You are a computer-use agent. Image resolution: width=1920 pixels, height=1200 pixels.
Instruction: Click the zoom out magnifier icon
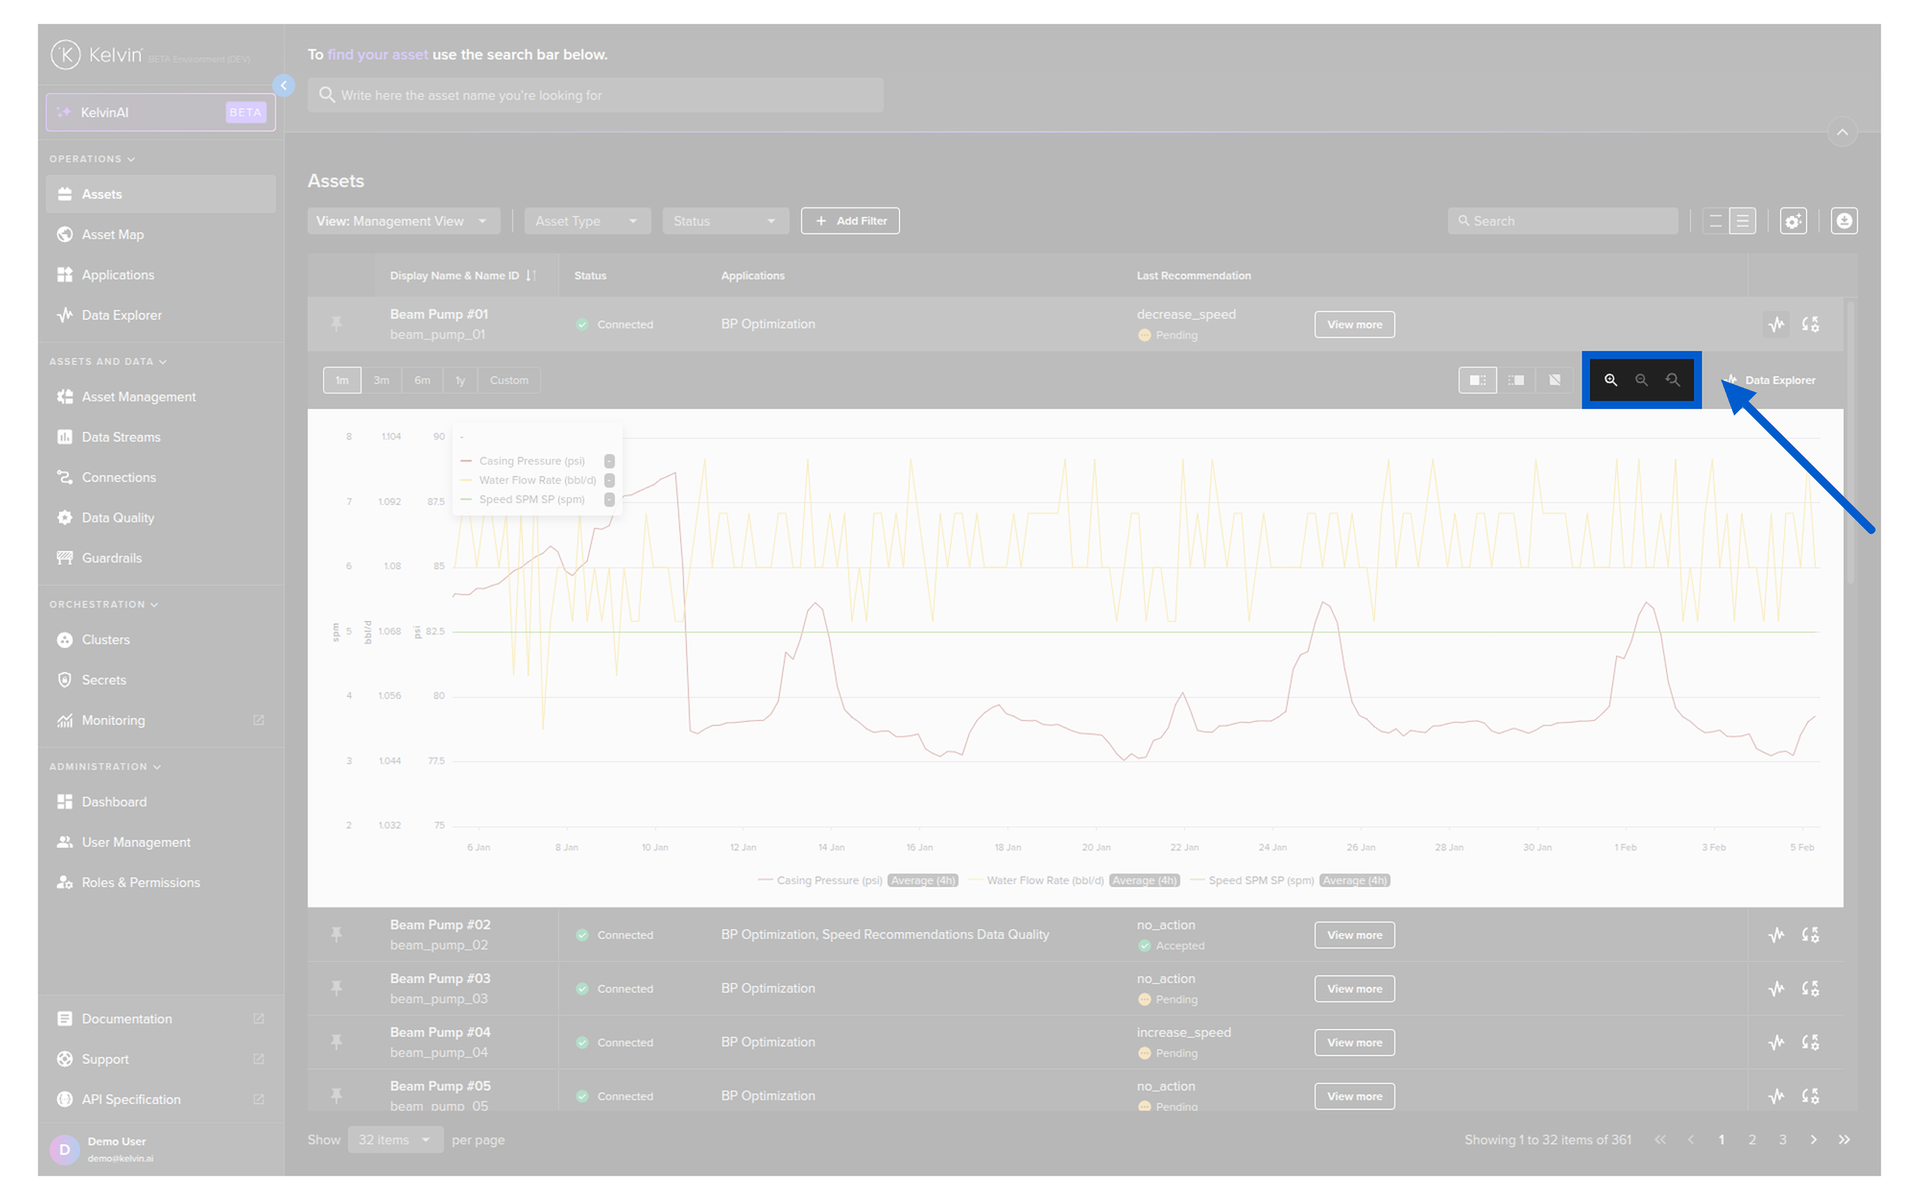[1641, 380]
